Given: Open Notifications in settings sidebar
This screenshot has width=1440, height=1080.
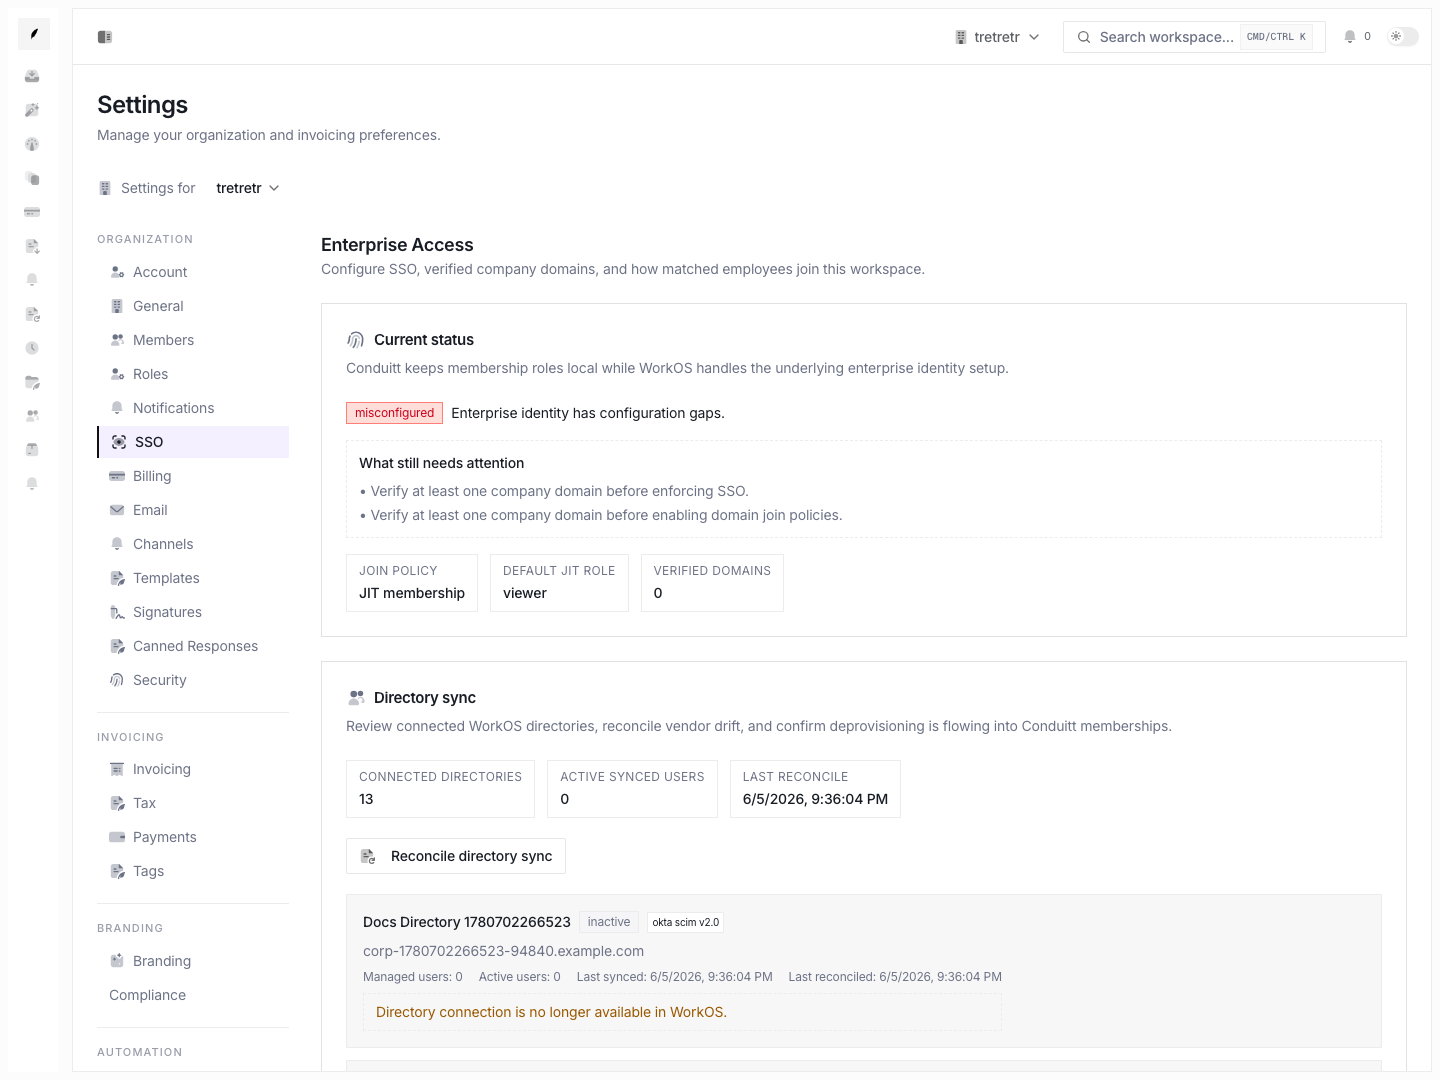Looking at the screenshot, I should click(x=193, y=408).
